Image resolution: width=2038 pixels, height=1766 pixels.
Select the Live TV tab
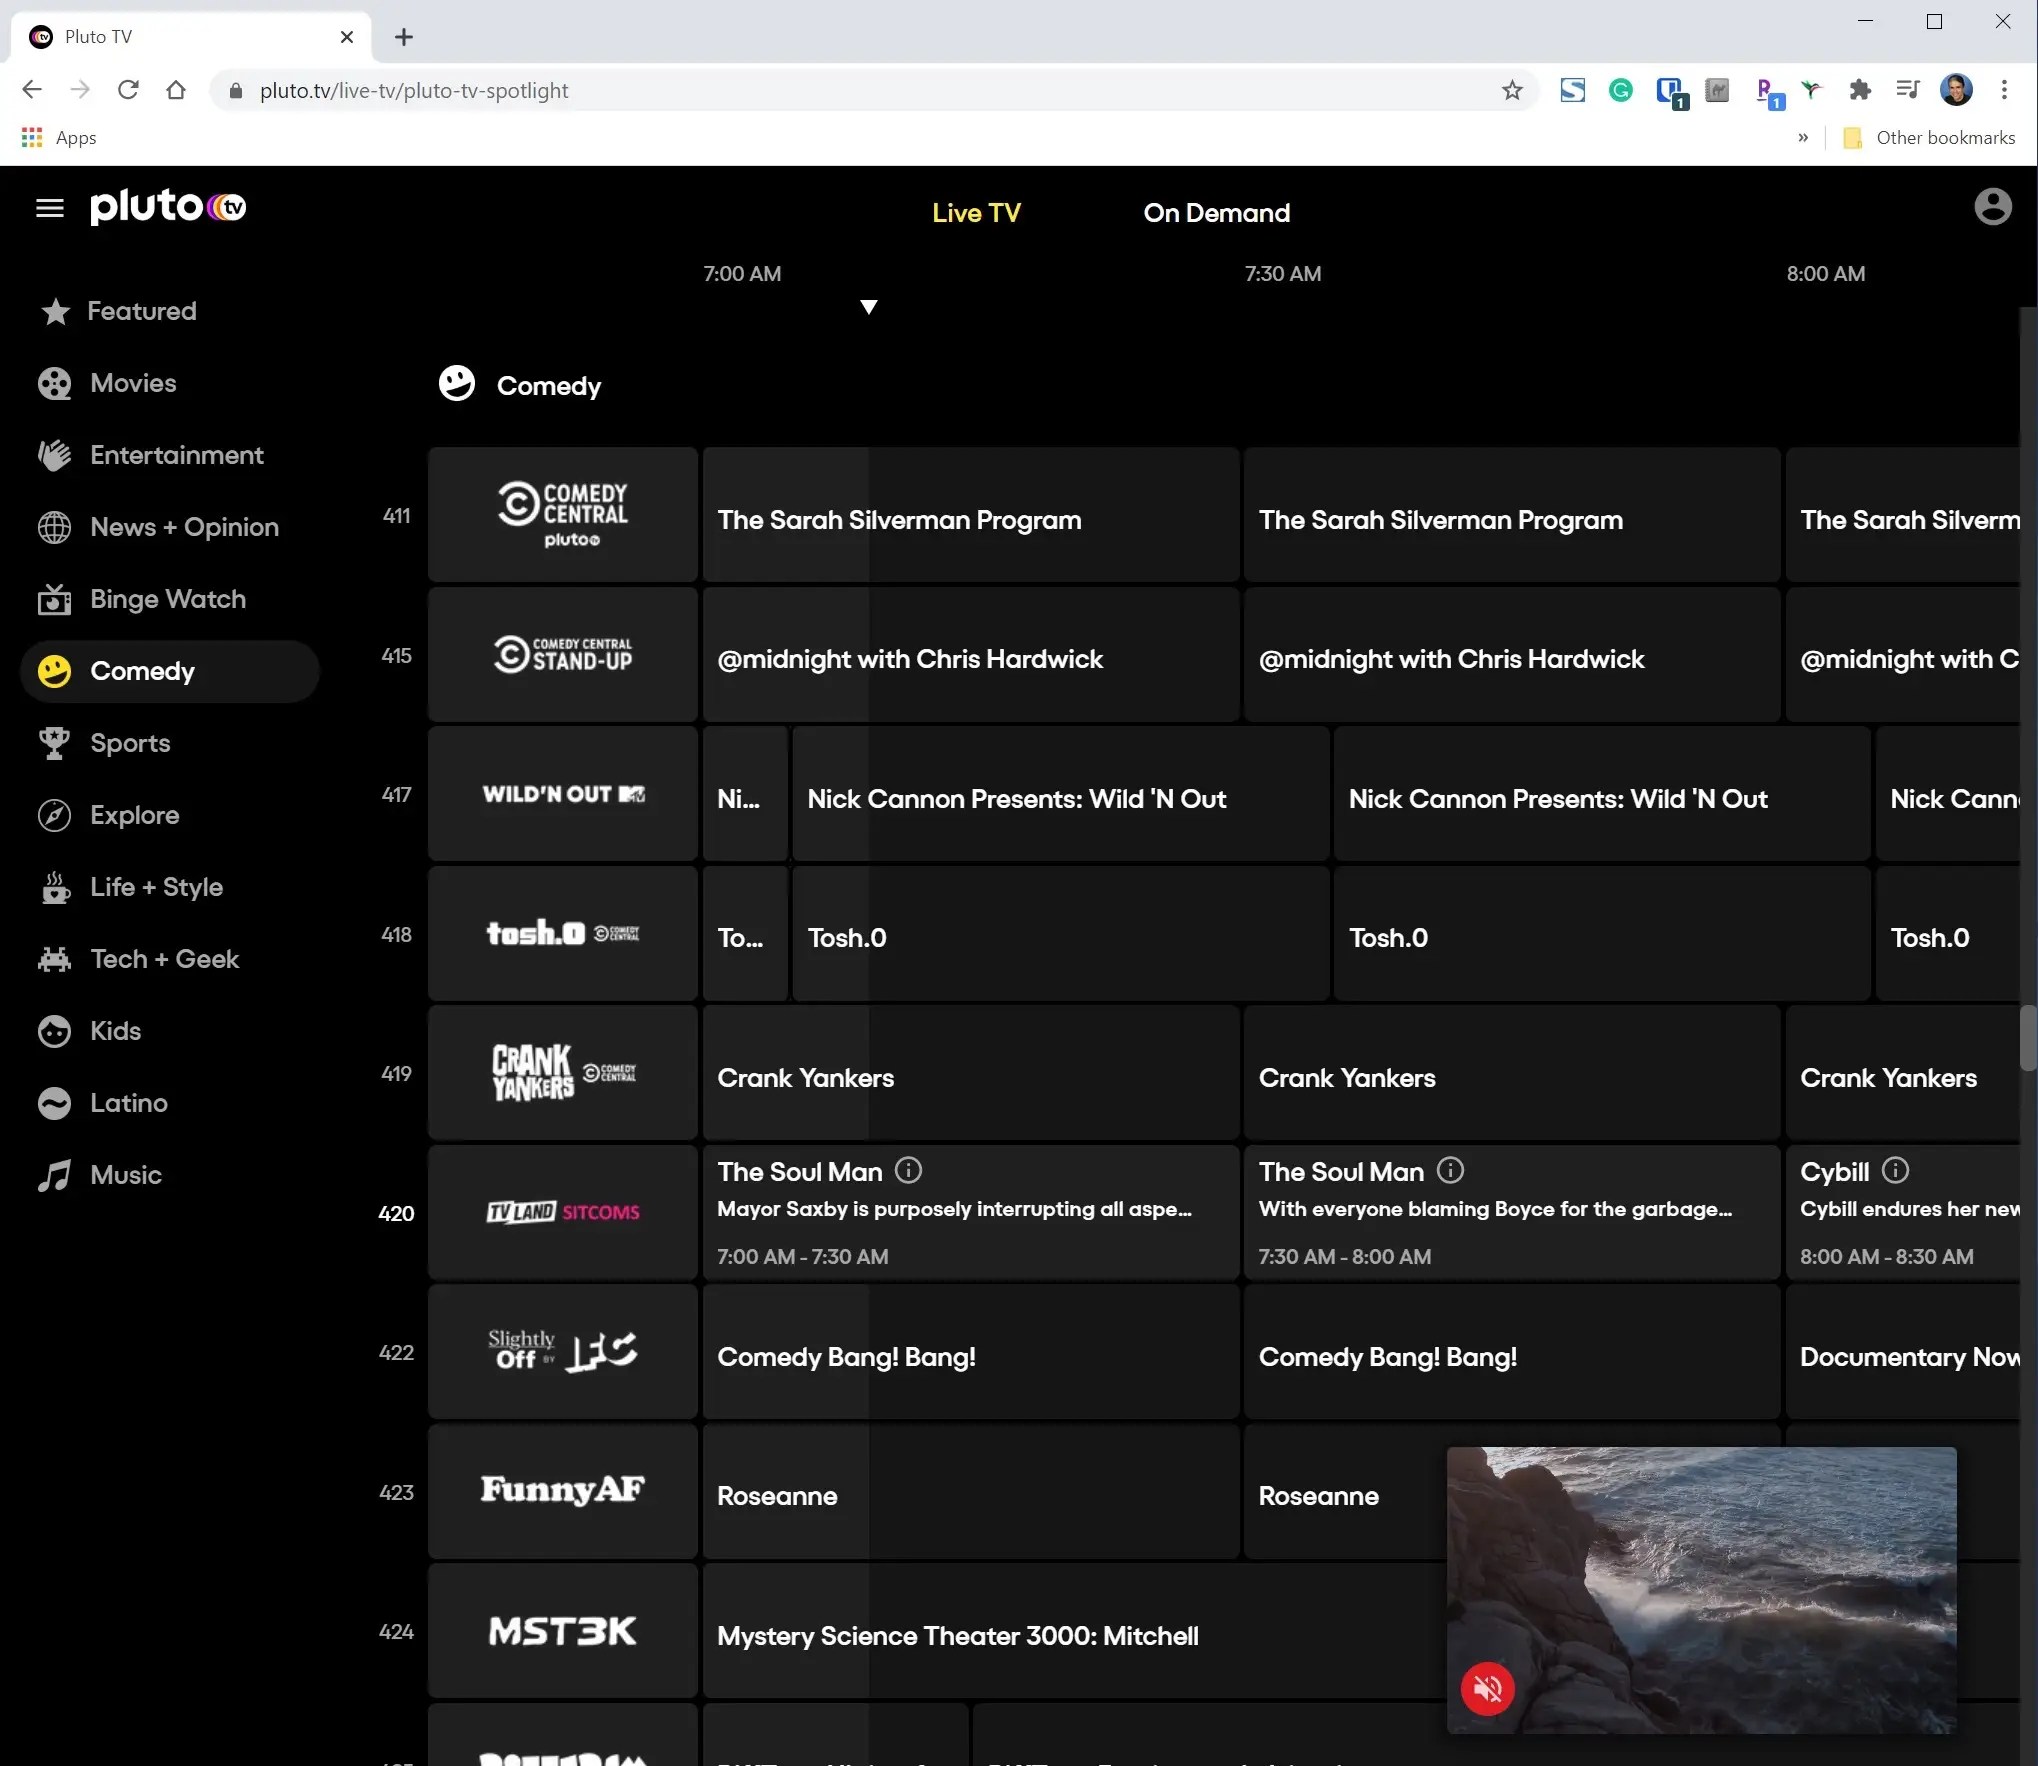(x=976, y=213)
